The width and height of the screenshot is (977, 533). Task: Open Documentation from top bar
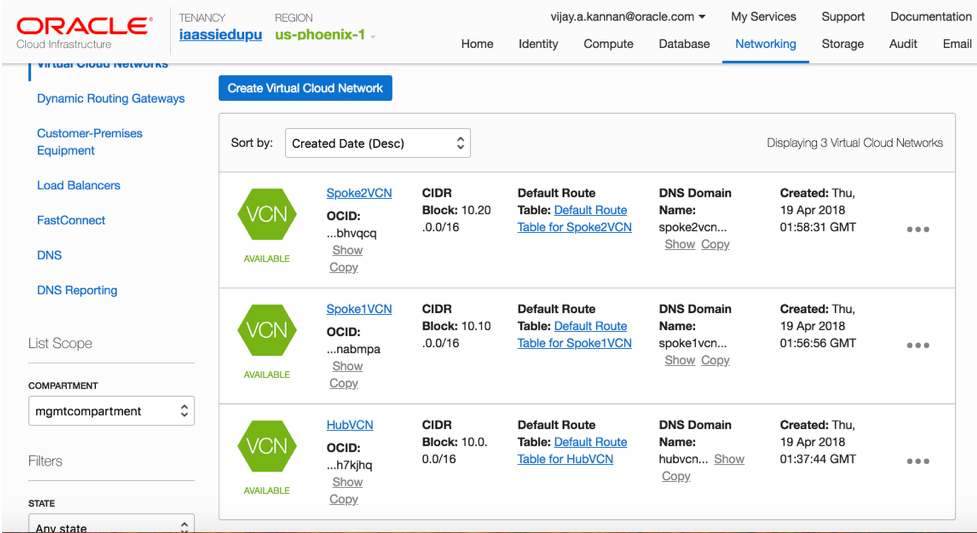tap(931, 17)
